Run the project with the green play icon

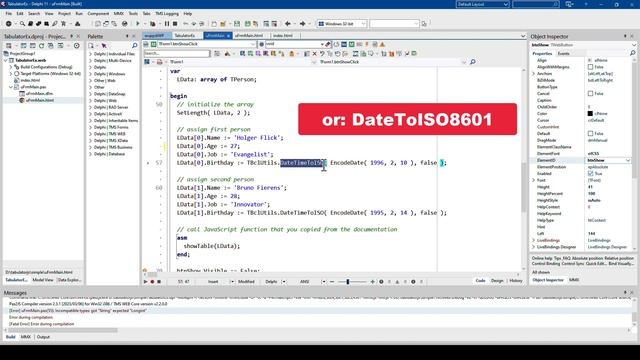tap(138, 24)
